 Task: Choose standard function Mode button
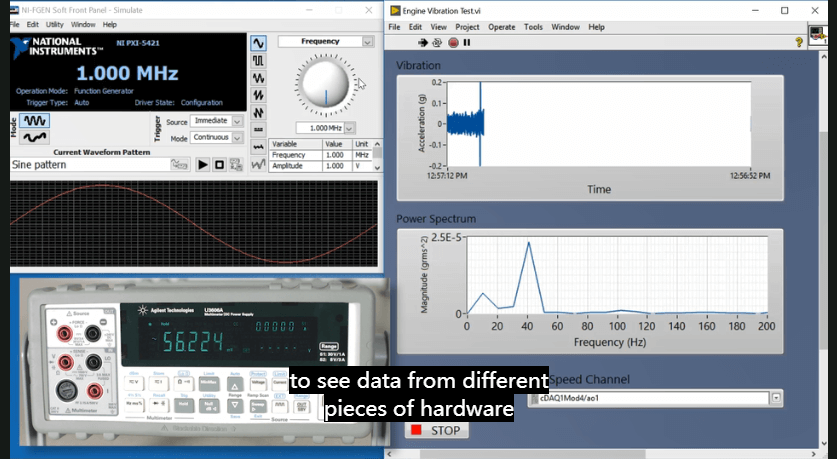click(35, 121)
